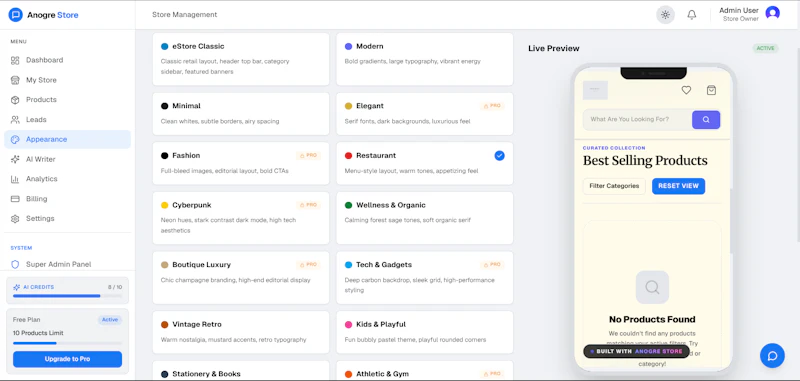Open notifications bell icon
This screenshot has width=800, height=381.
[692, 15]
